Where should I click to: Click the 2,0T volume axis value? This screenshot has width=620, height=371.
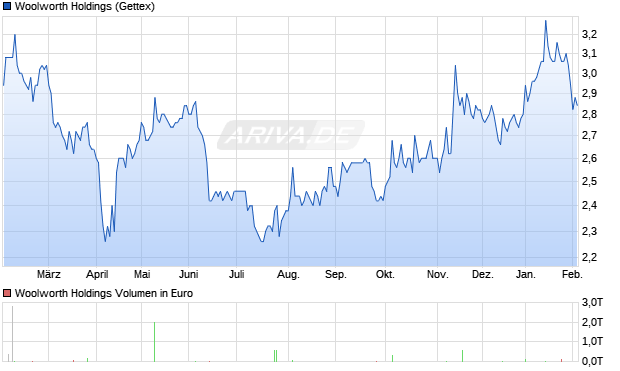(x=592, y=322)
